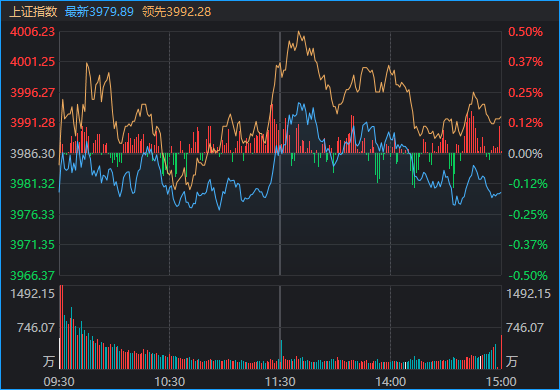
Task: Click the 0.50% upper percent label
Action: pyautogui.click(x=525, y=32)
